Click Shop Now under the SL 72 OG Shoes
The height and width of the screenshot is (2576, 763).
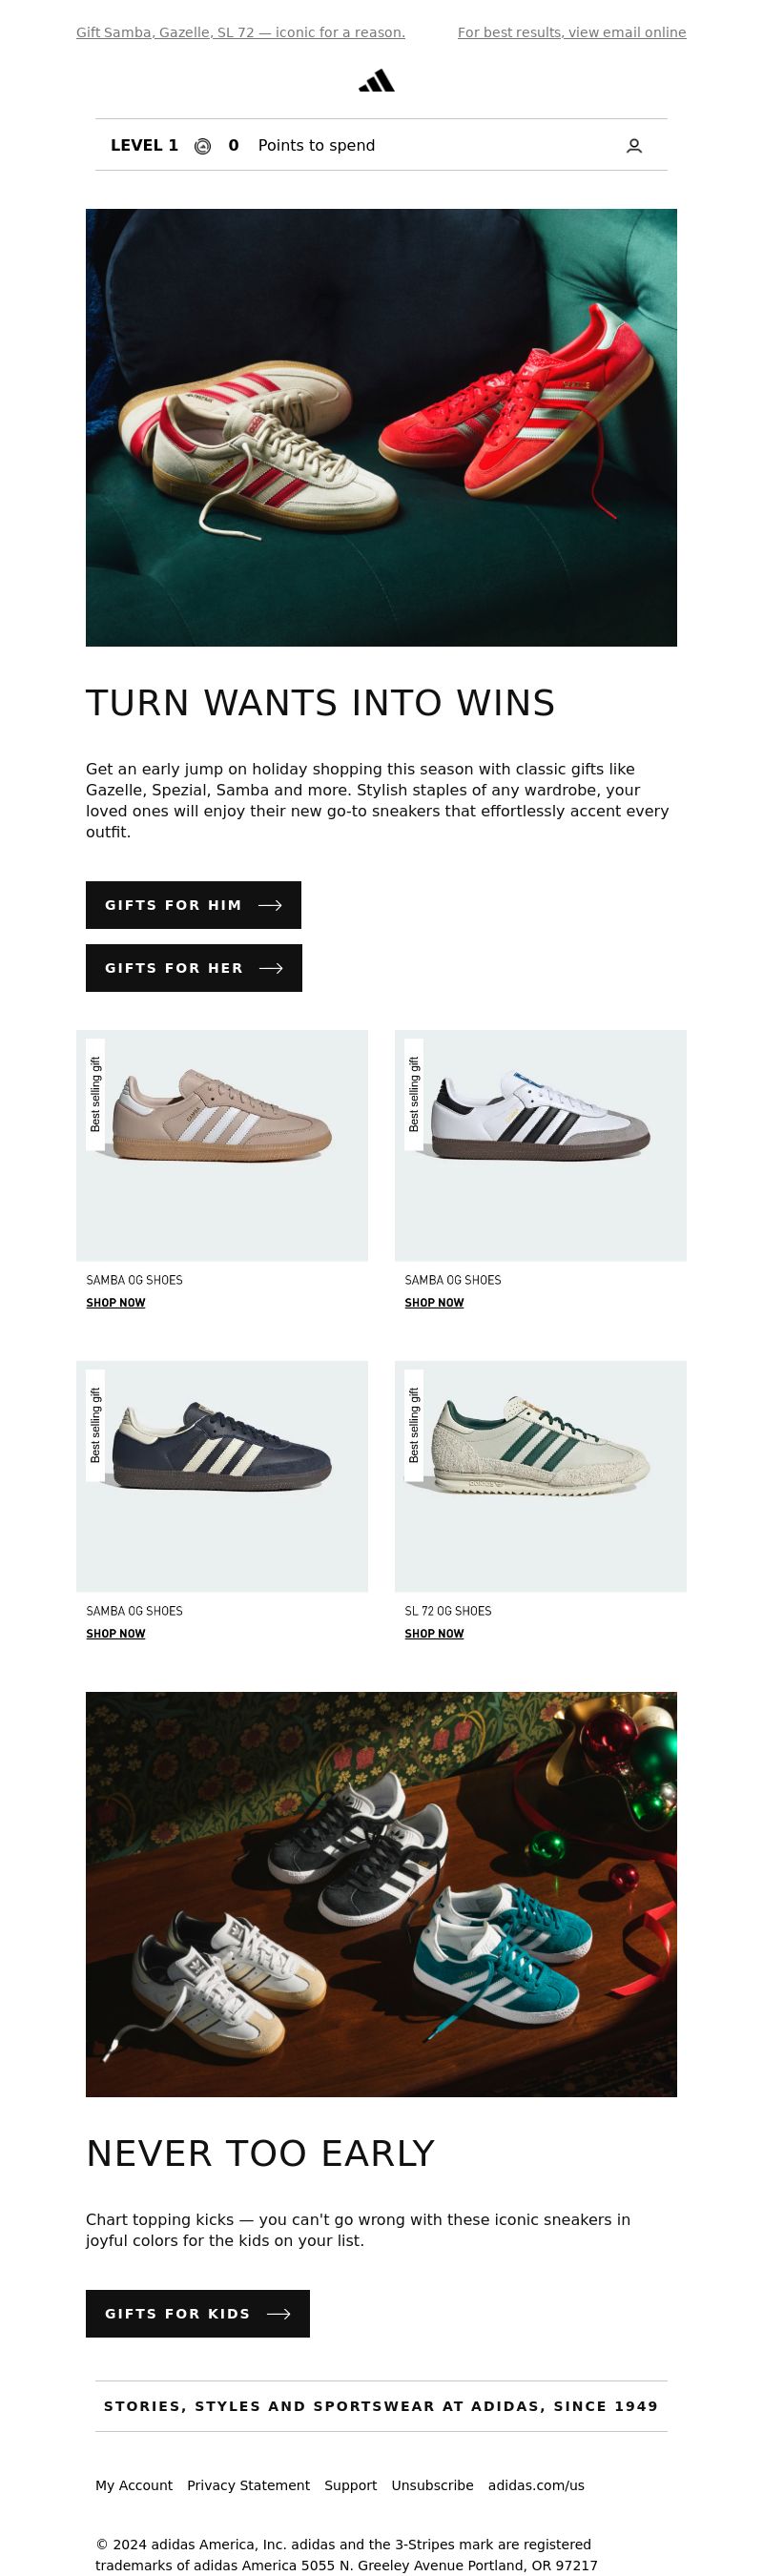[x=434, y=1633]
